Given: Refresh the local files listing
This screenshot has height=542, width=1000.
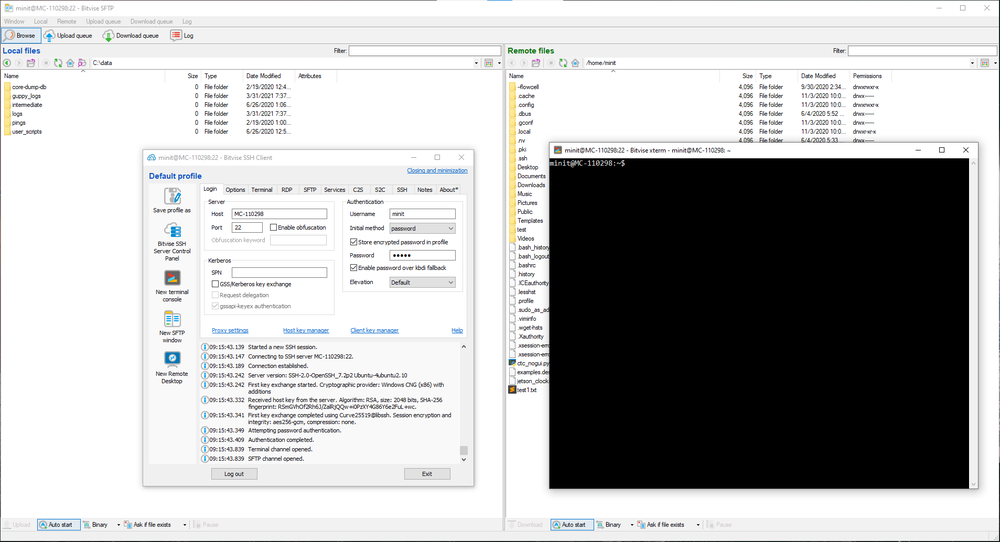Looking at the screenshot, I should click(x=57, y=63).
